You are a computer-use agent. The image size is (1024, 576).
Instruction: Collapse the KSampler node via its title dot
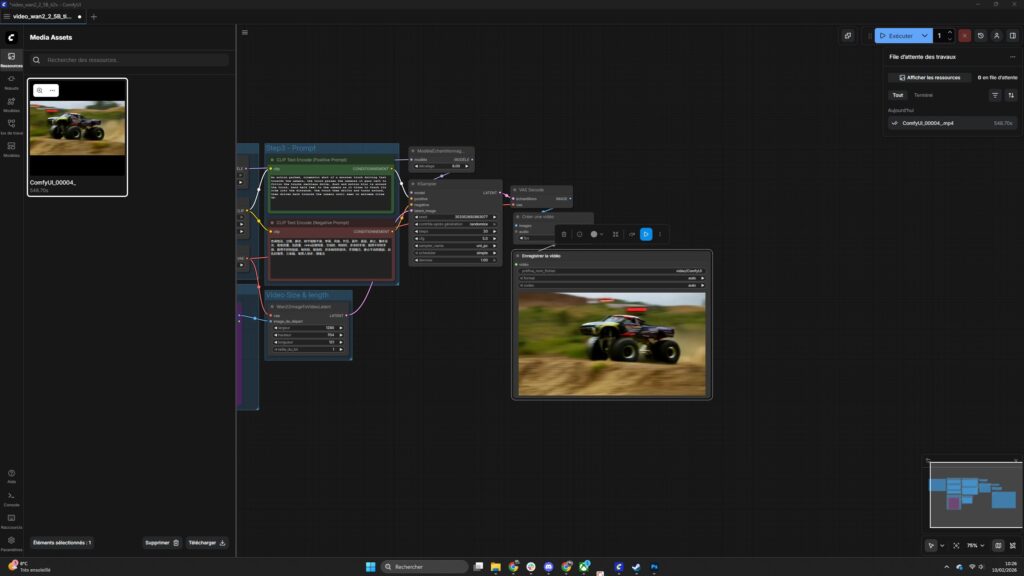point(414,183)
